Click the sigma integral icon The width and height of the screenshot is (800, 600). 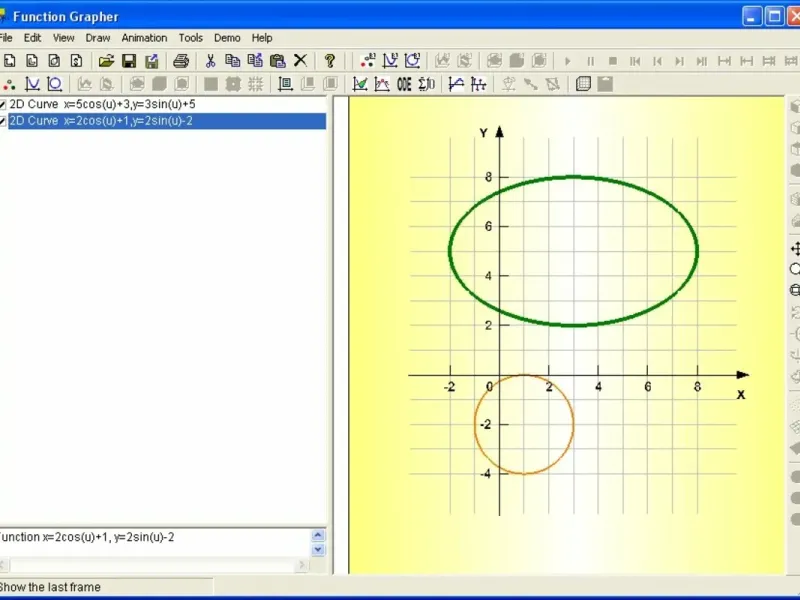pyautogui.click(x=427, y=84)
